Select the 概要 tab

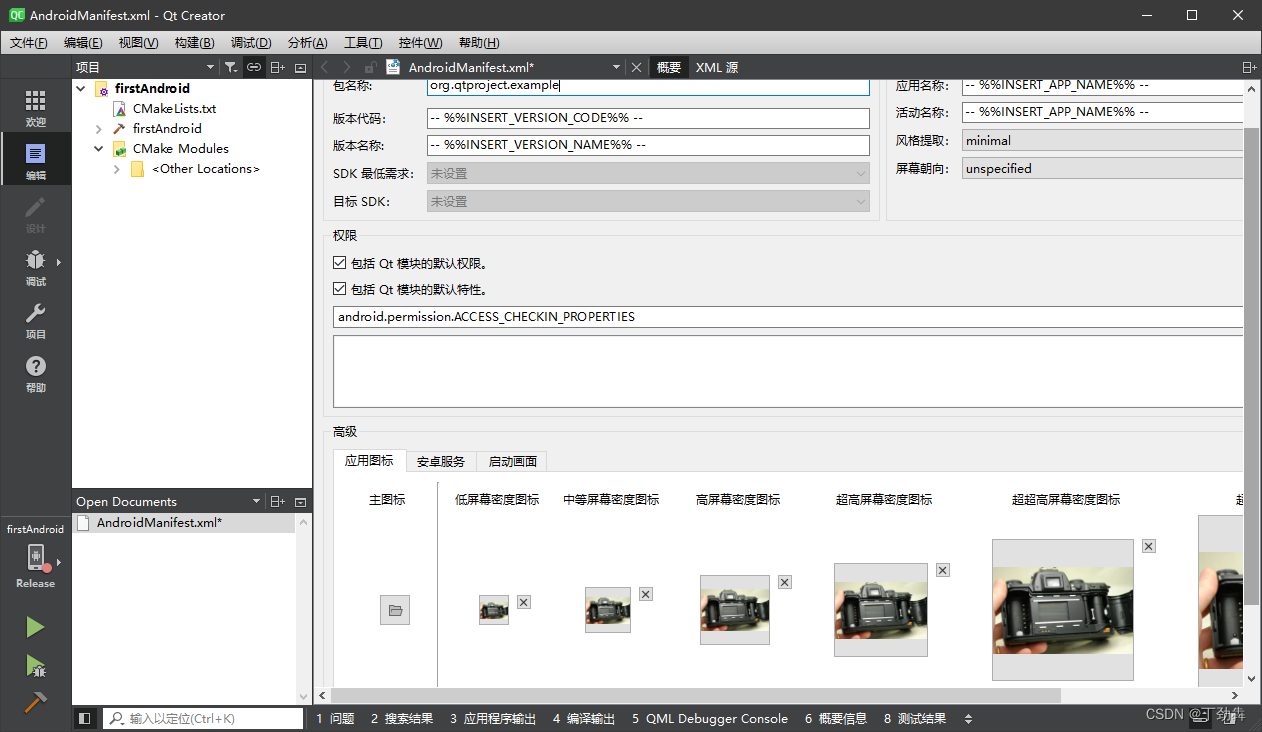669,67
